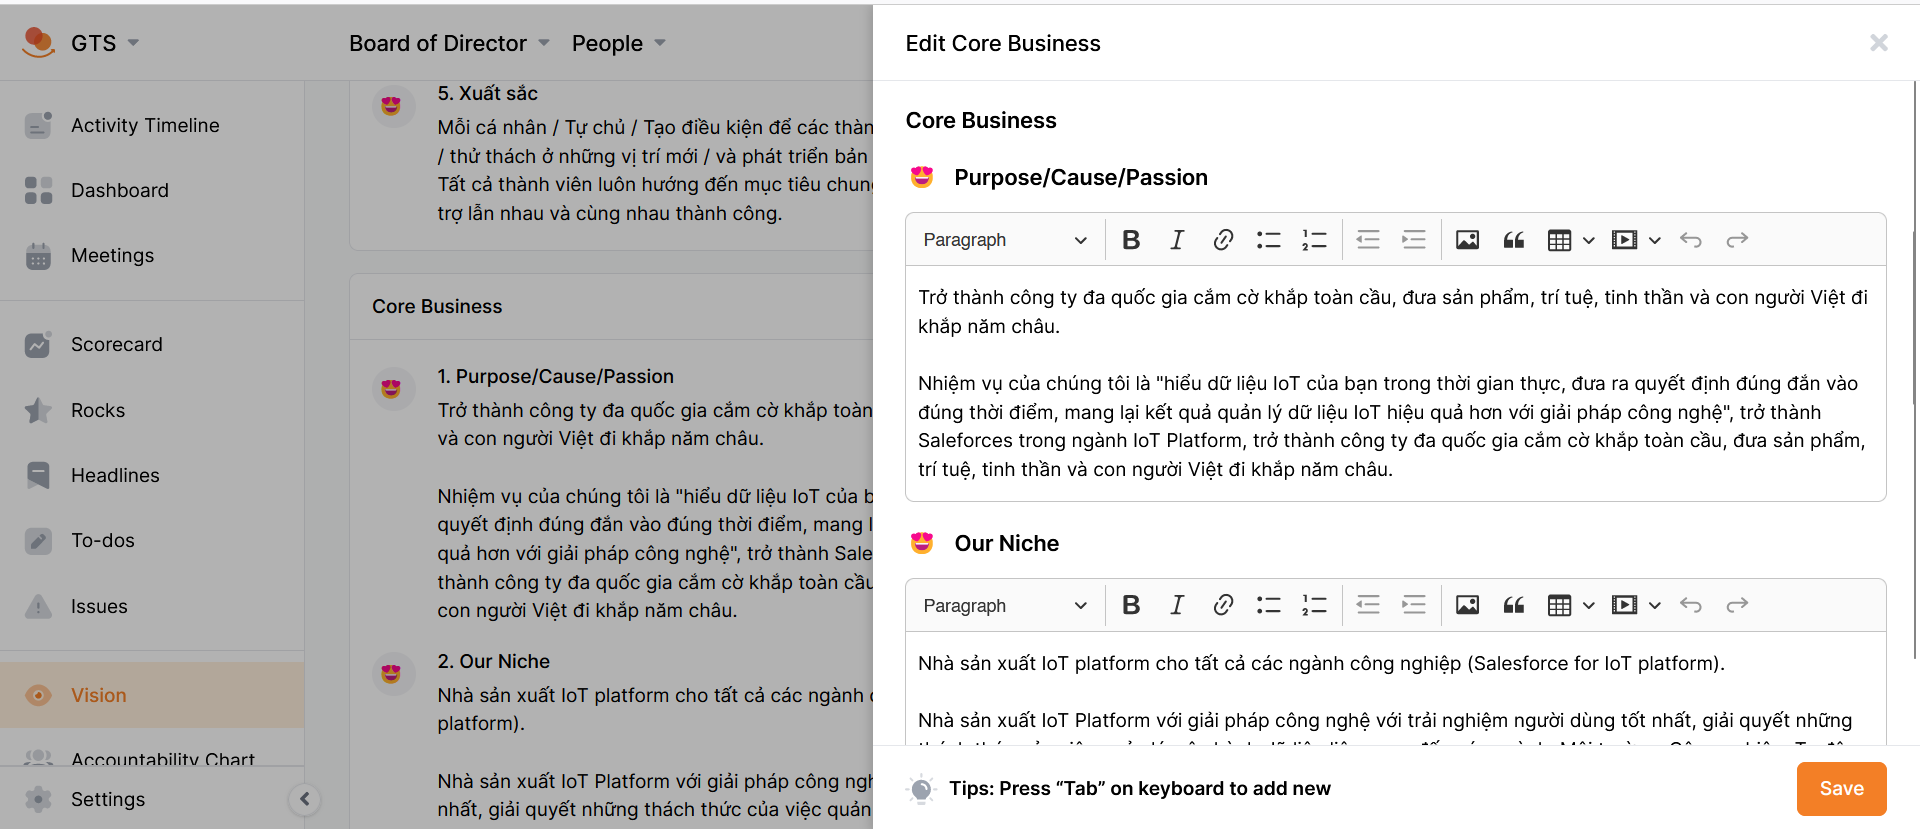
Task: Undo last change in Purpose editor
Action: coord(1691,239)
